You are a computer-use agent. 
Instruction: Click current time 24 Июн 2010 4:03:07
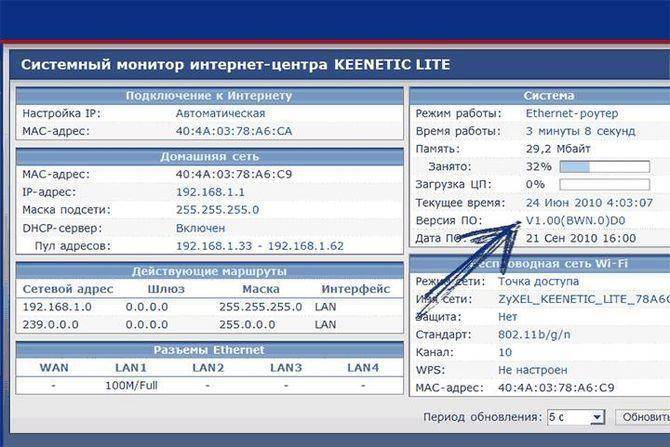tap(589, 203)
